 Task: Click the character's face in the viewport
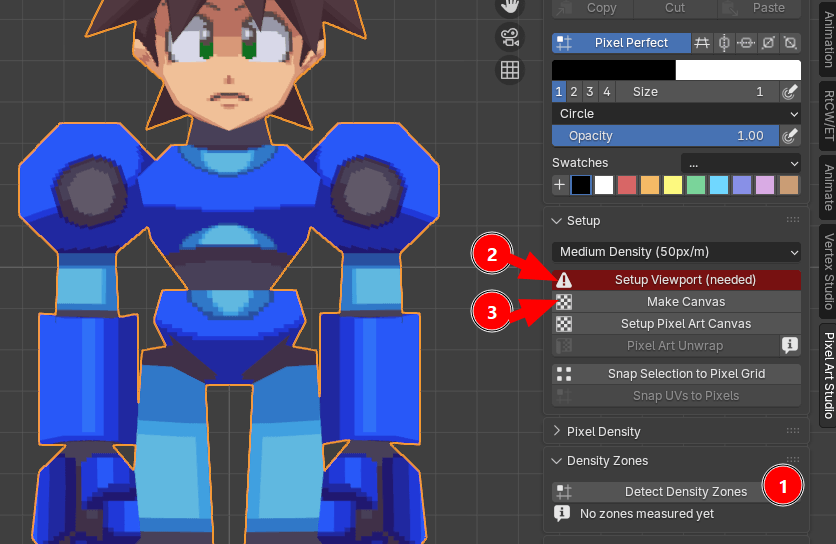tap(229, 69)
